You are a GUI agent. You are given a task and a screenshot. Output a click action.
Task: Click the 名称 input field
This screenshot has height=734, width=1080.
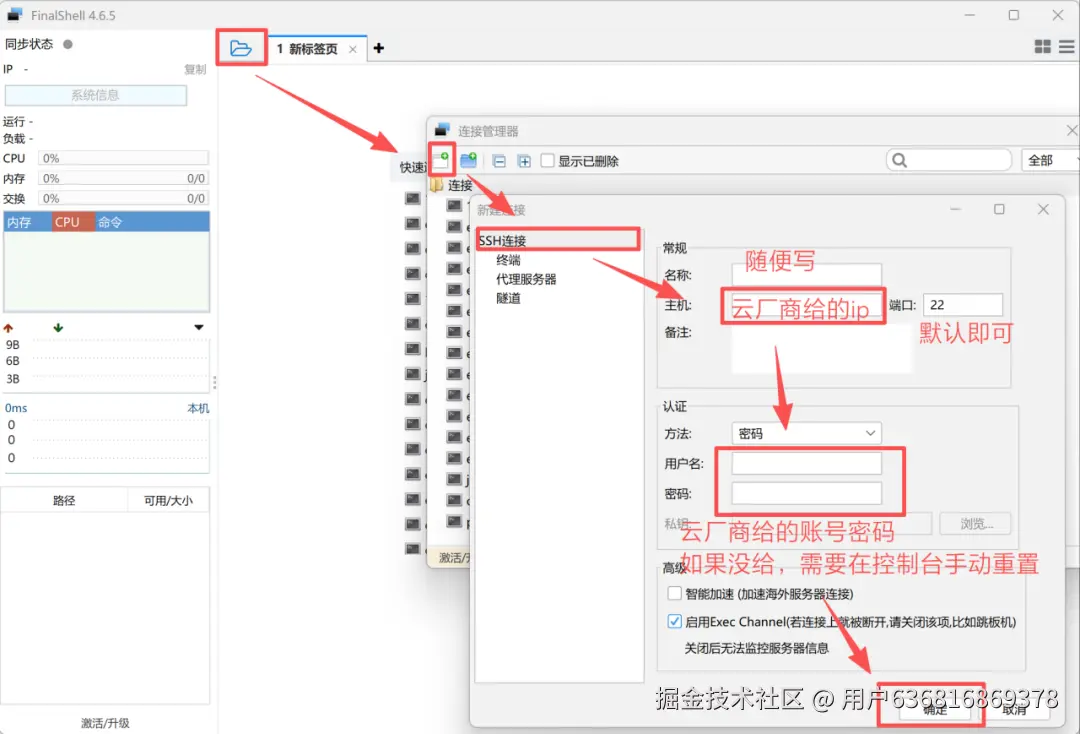(806, 275)
